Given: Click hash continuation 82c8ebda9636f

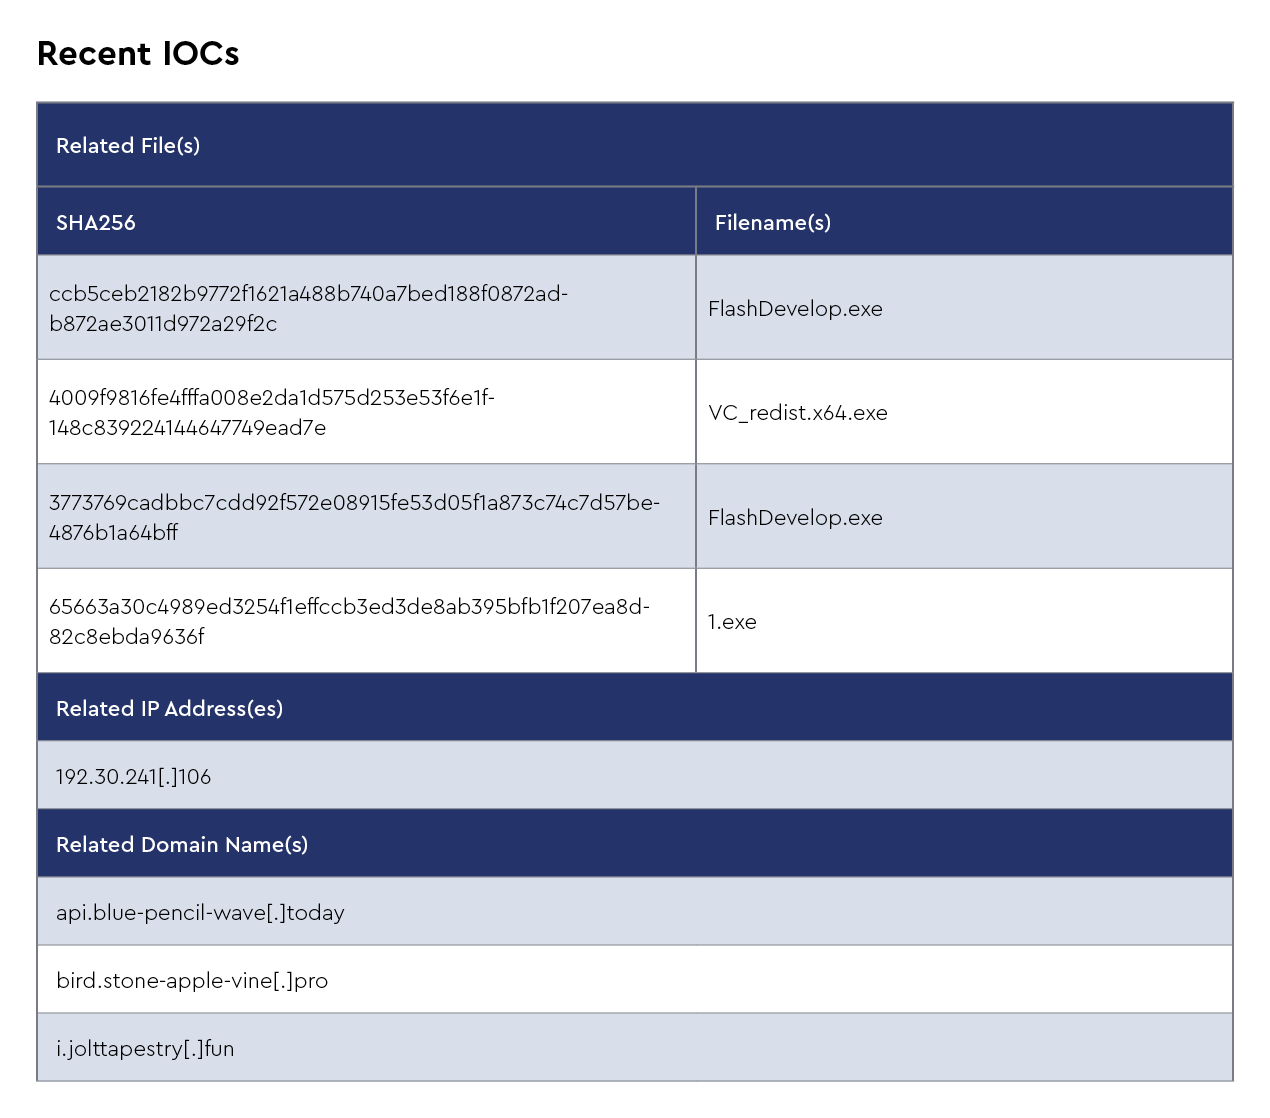Looking at the screenshot, I should pos(127,637).
